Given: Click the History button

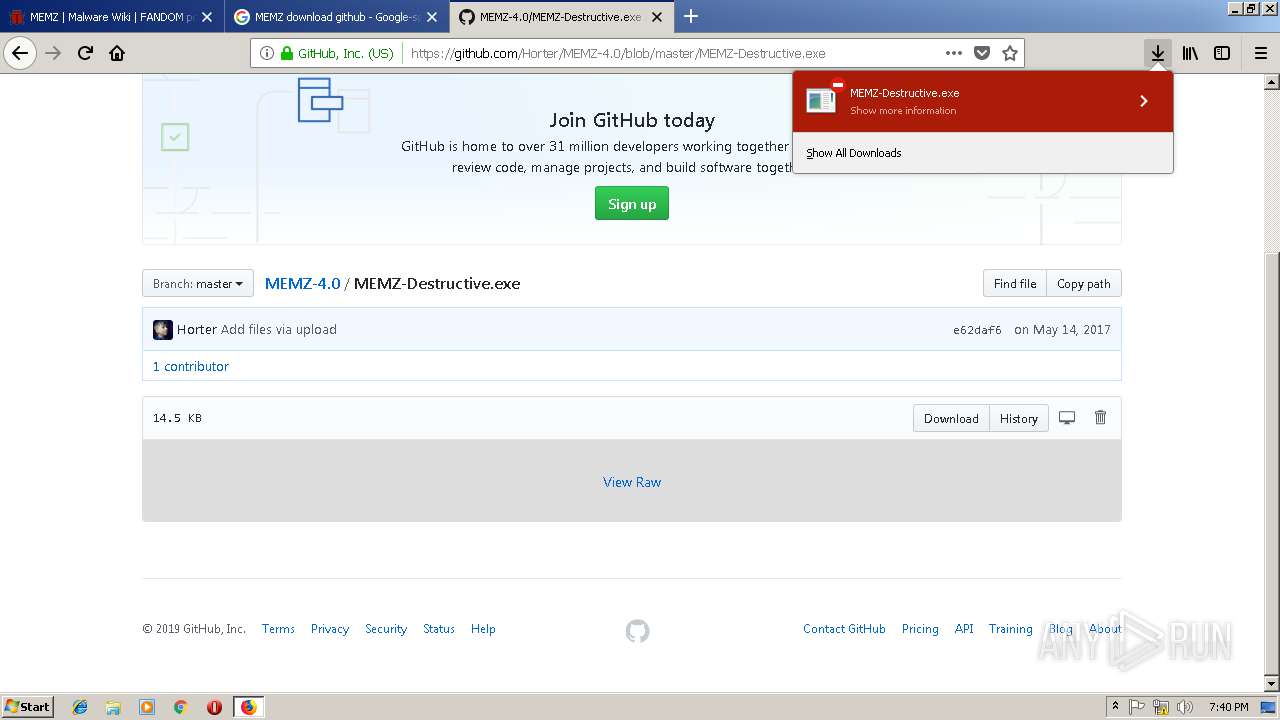Looking at the screenshot, I should [1019, 419].
